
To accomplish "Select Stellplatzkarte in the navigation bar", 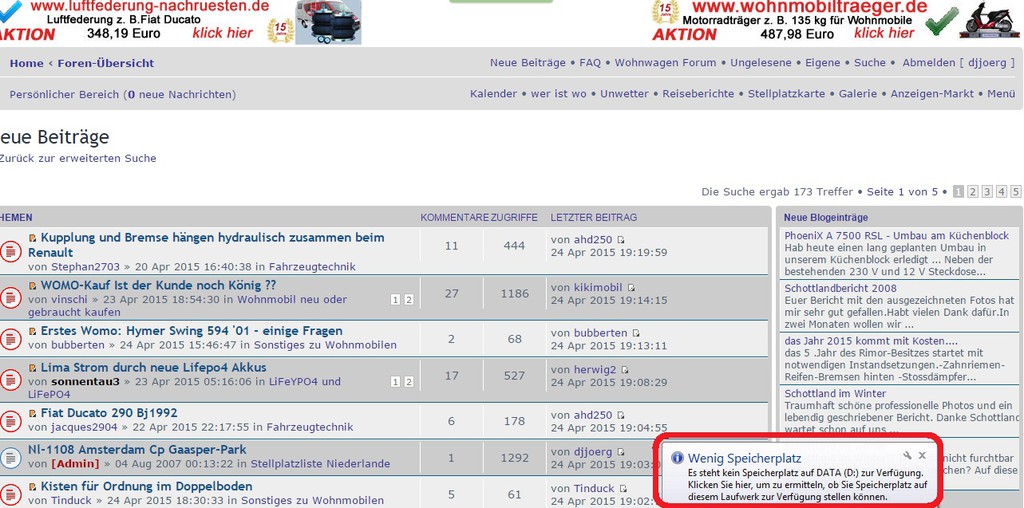I will tap(787, 94).
